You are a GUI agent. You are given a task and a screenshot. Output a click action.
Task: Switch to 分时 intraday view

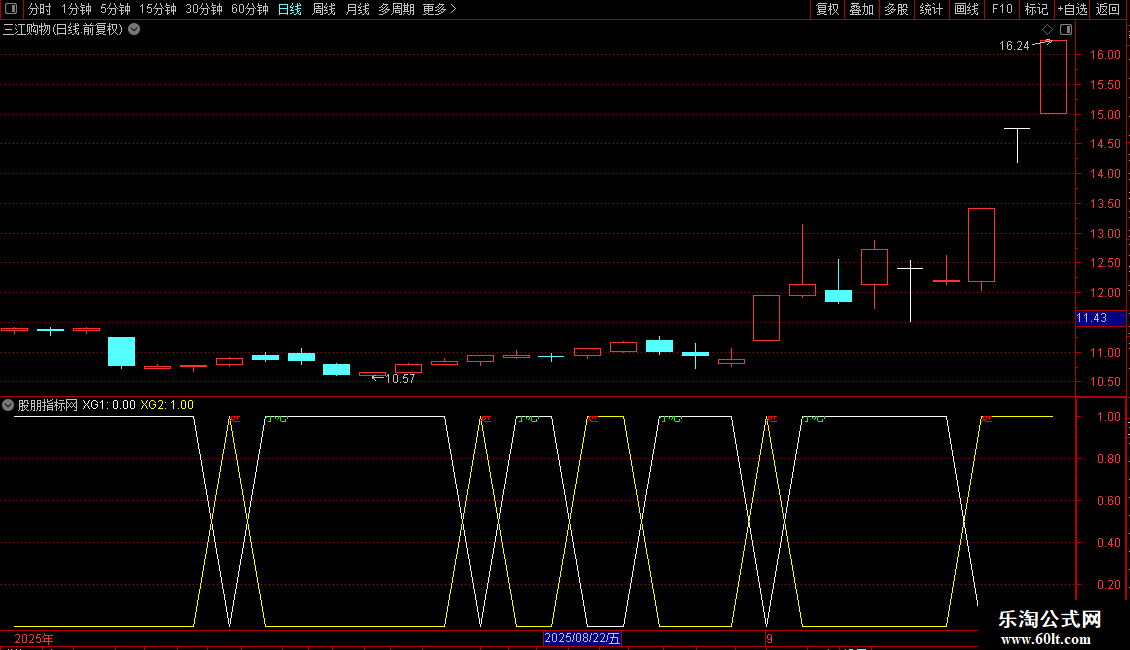40,9
